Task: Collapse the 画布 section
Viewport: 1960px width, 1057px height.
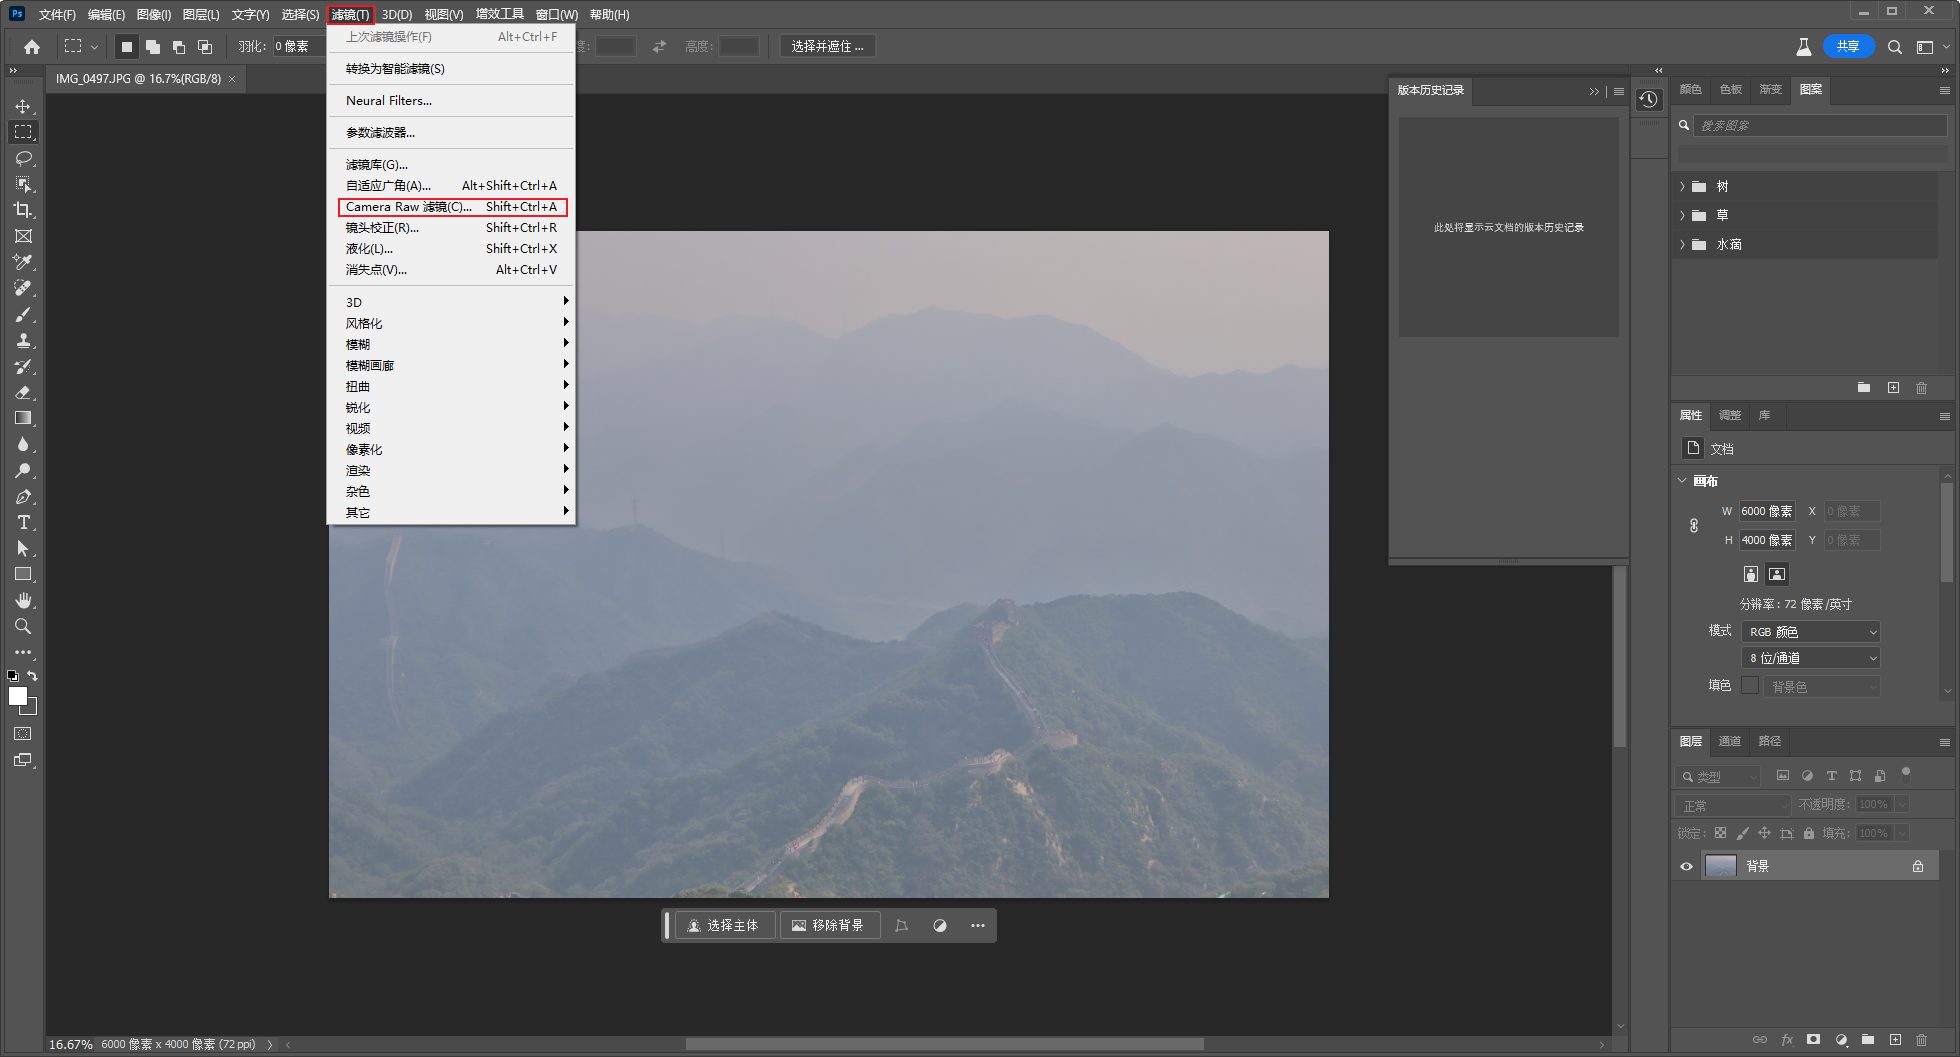Action: [x=1682, y=481]
